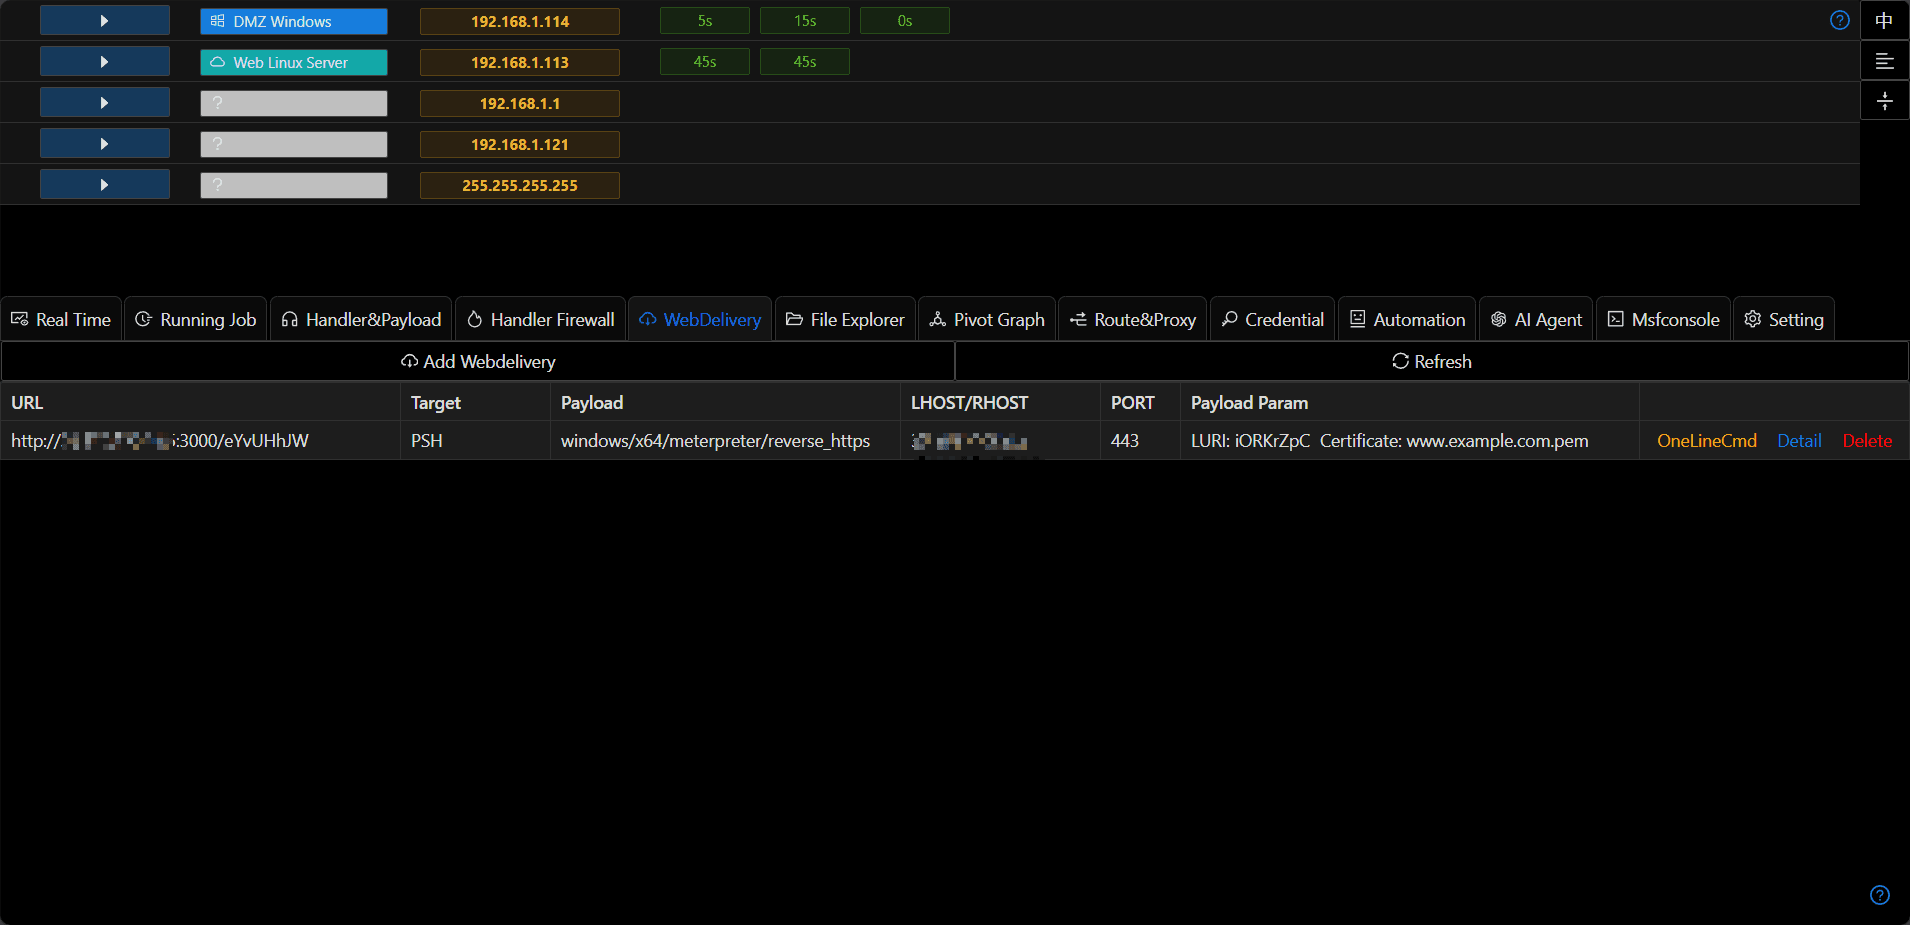The image size is (1910, 925).
Task: Open the AI Agent tab
Action: click(x=1536, y=319)
